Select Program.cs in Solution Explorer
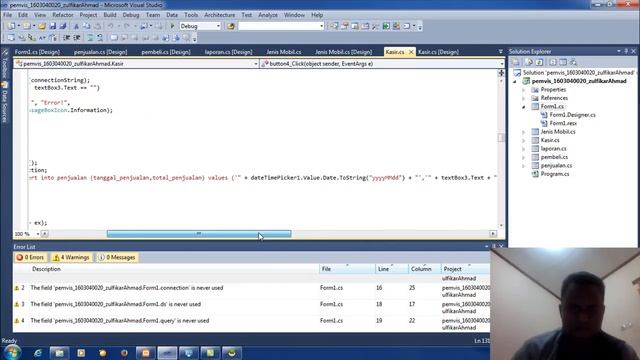Viewport: 640px width, 360px height. click(555, 174)
